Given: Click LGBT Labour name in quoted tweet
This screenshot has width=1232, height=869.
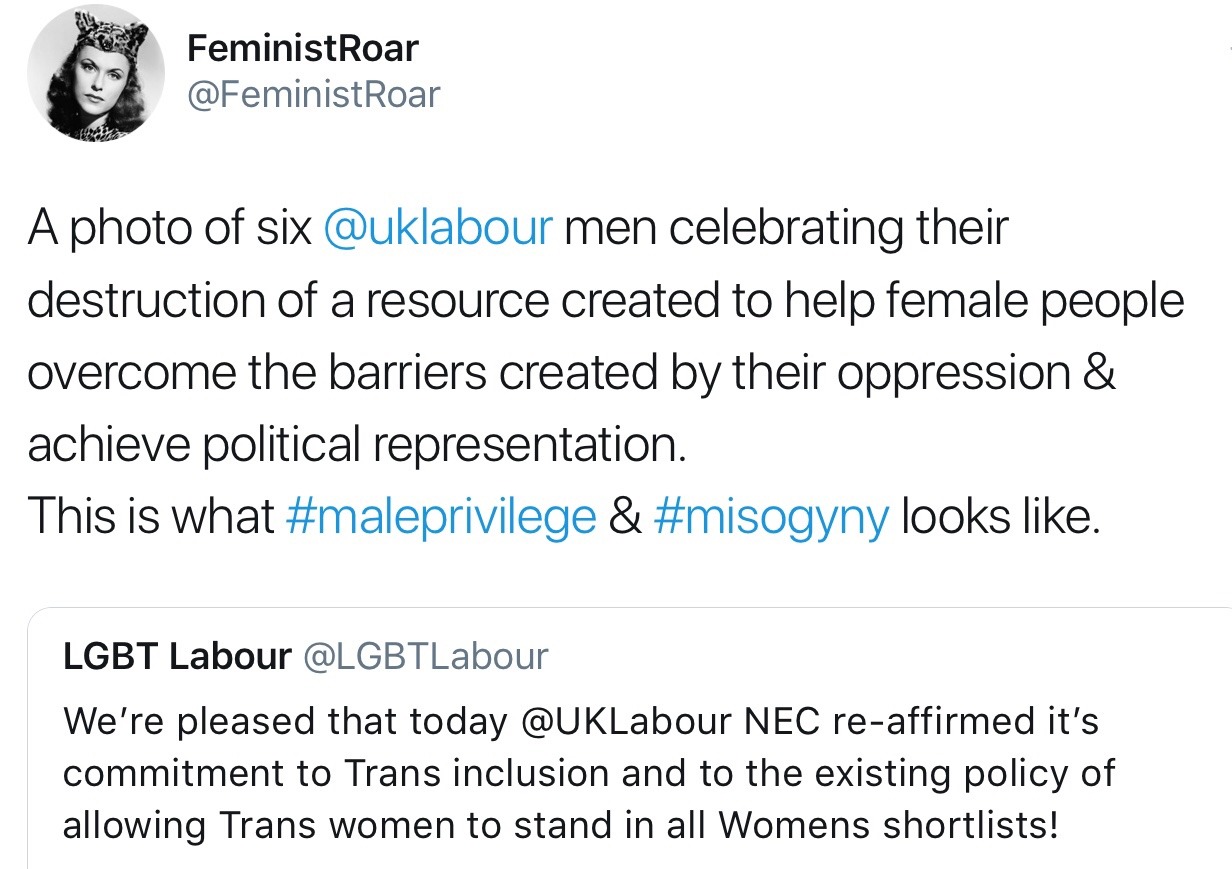Looking at the screenshot, I should [177, 656].
